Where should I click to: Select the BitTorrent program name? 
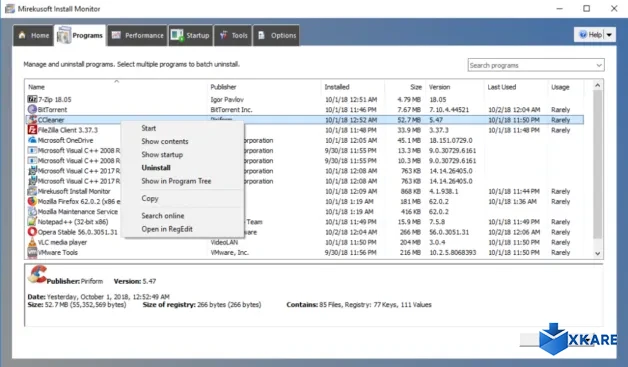click(52, 109)
